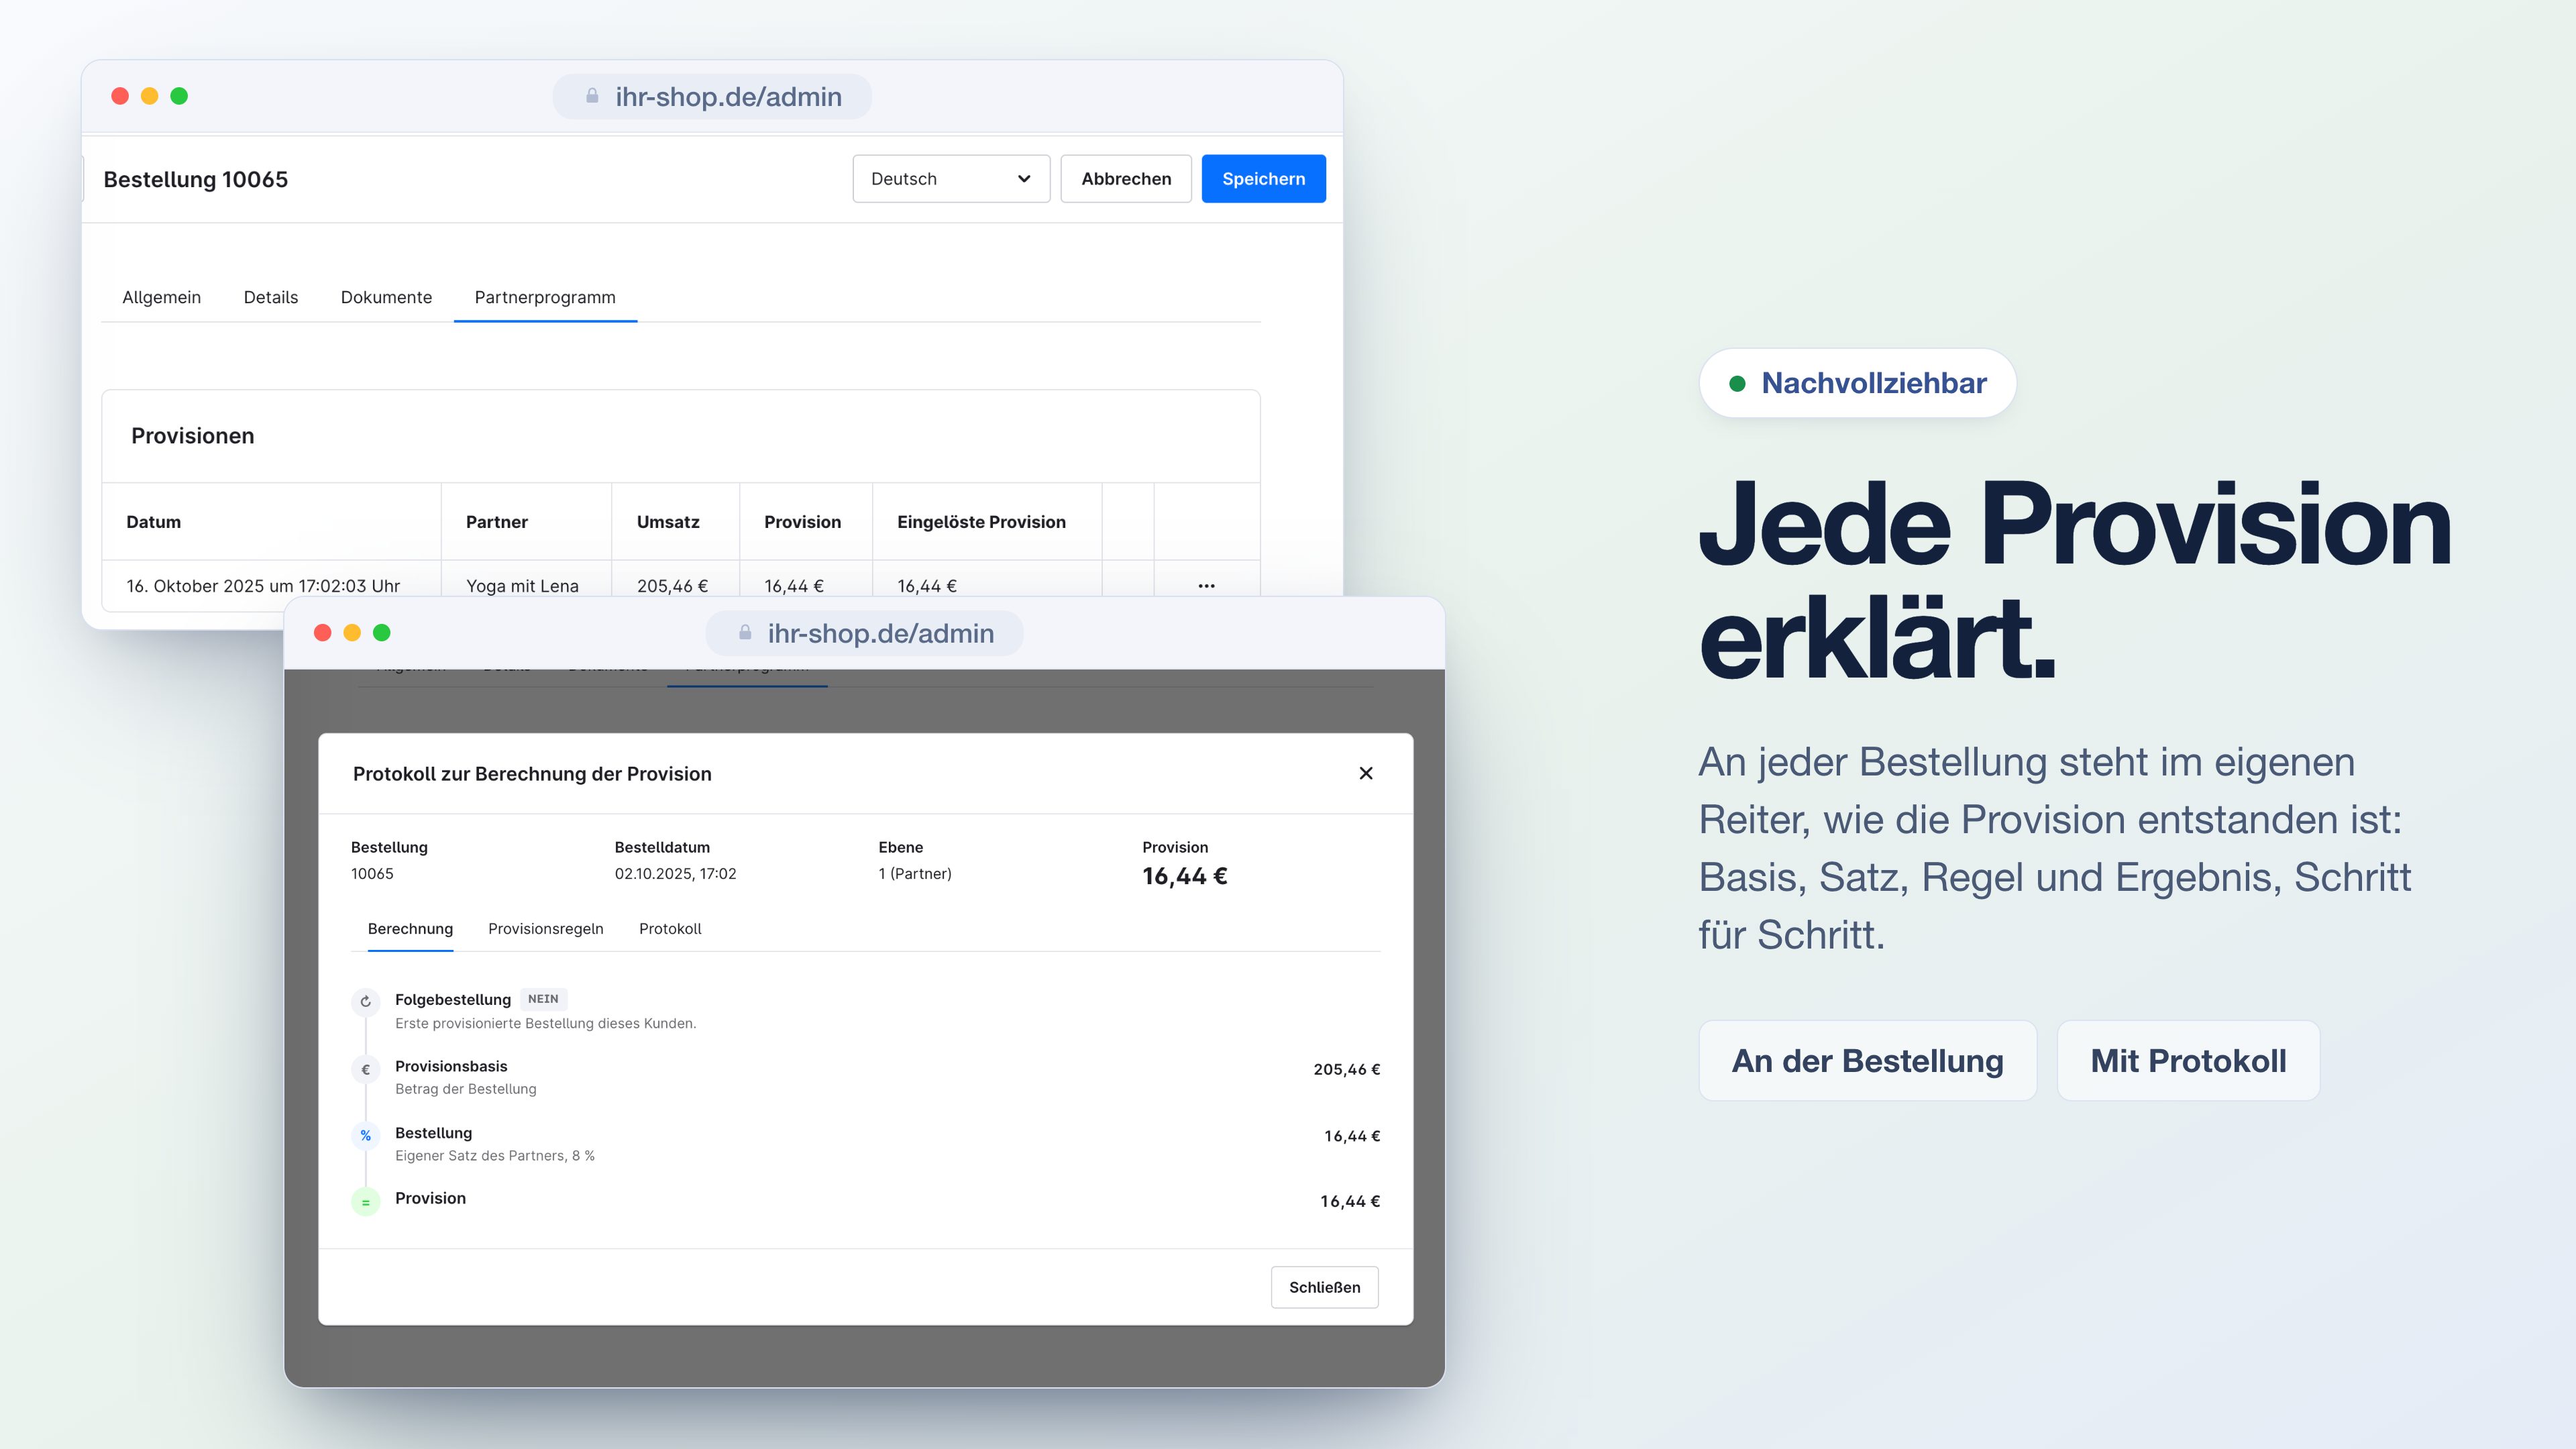Switch to Provisionsregeln tab
This screenshot has height=1449, width=2576.
(546, 929)
